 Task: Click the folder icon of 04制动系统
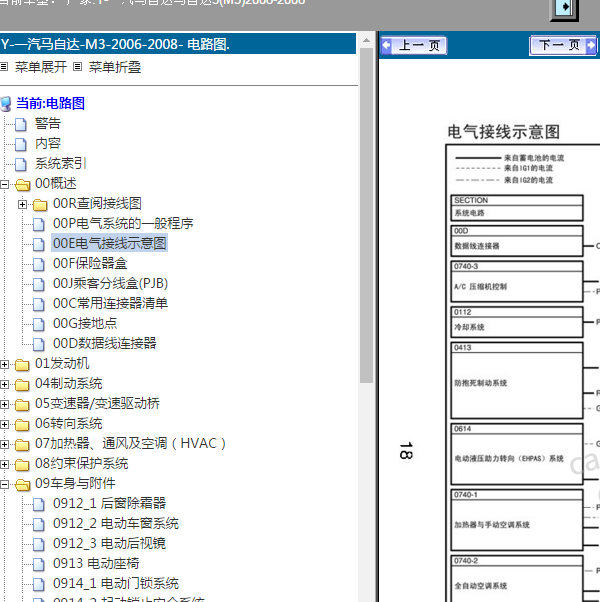tap(22, 384)
